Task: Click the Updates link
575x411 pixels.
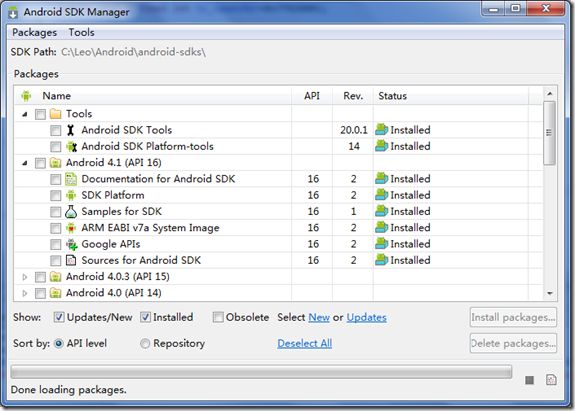Action: 366,318
